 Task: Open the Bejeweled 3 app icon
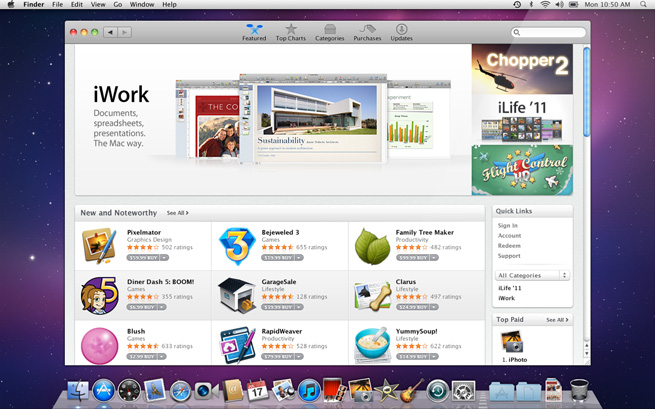pos(237,246)
